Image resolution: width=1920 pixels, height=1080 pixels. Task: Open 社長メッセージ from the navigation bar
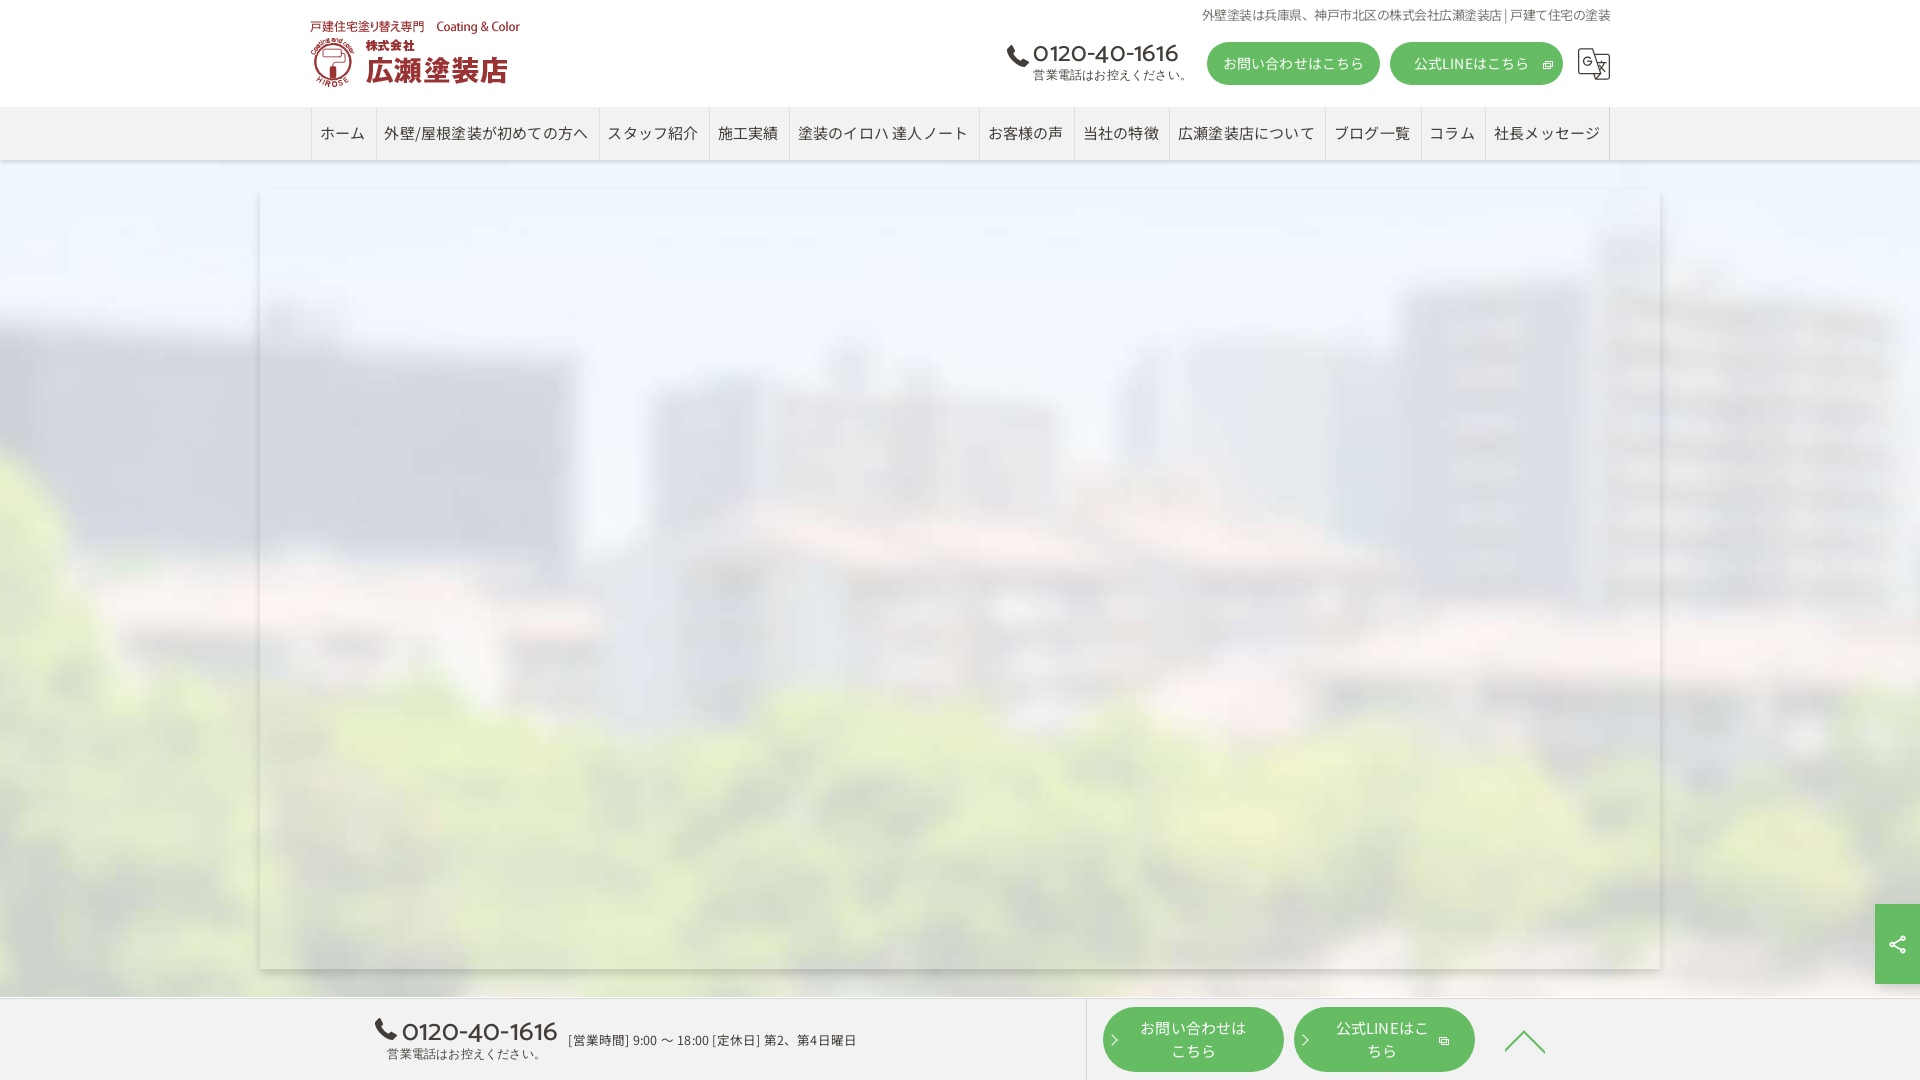tap(1546, 133)
